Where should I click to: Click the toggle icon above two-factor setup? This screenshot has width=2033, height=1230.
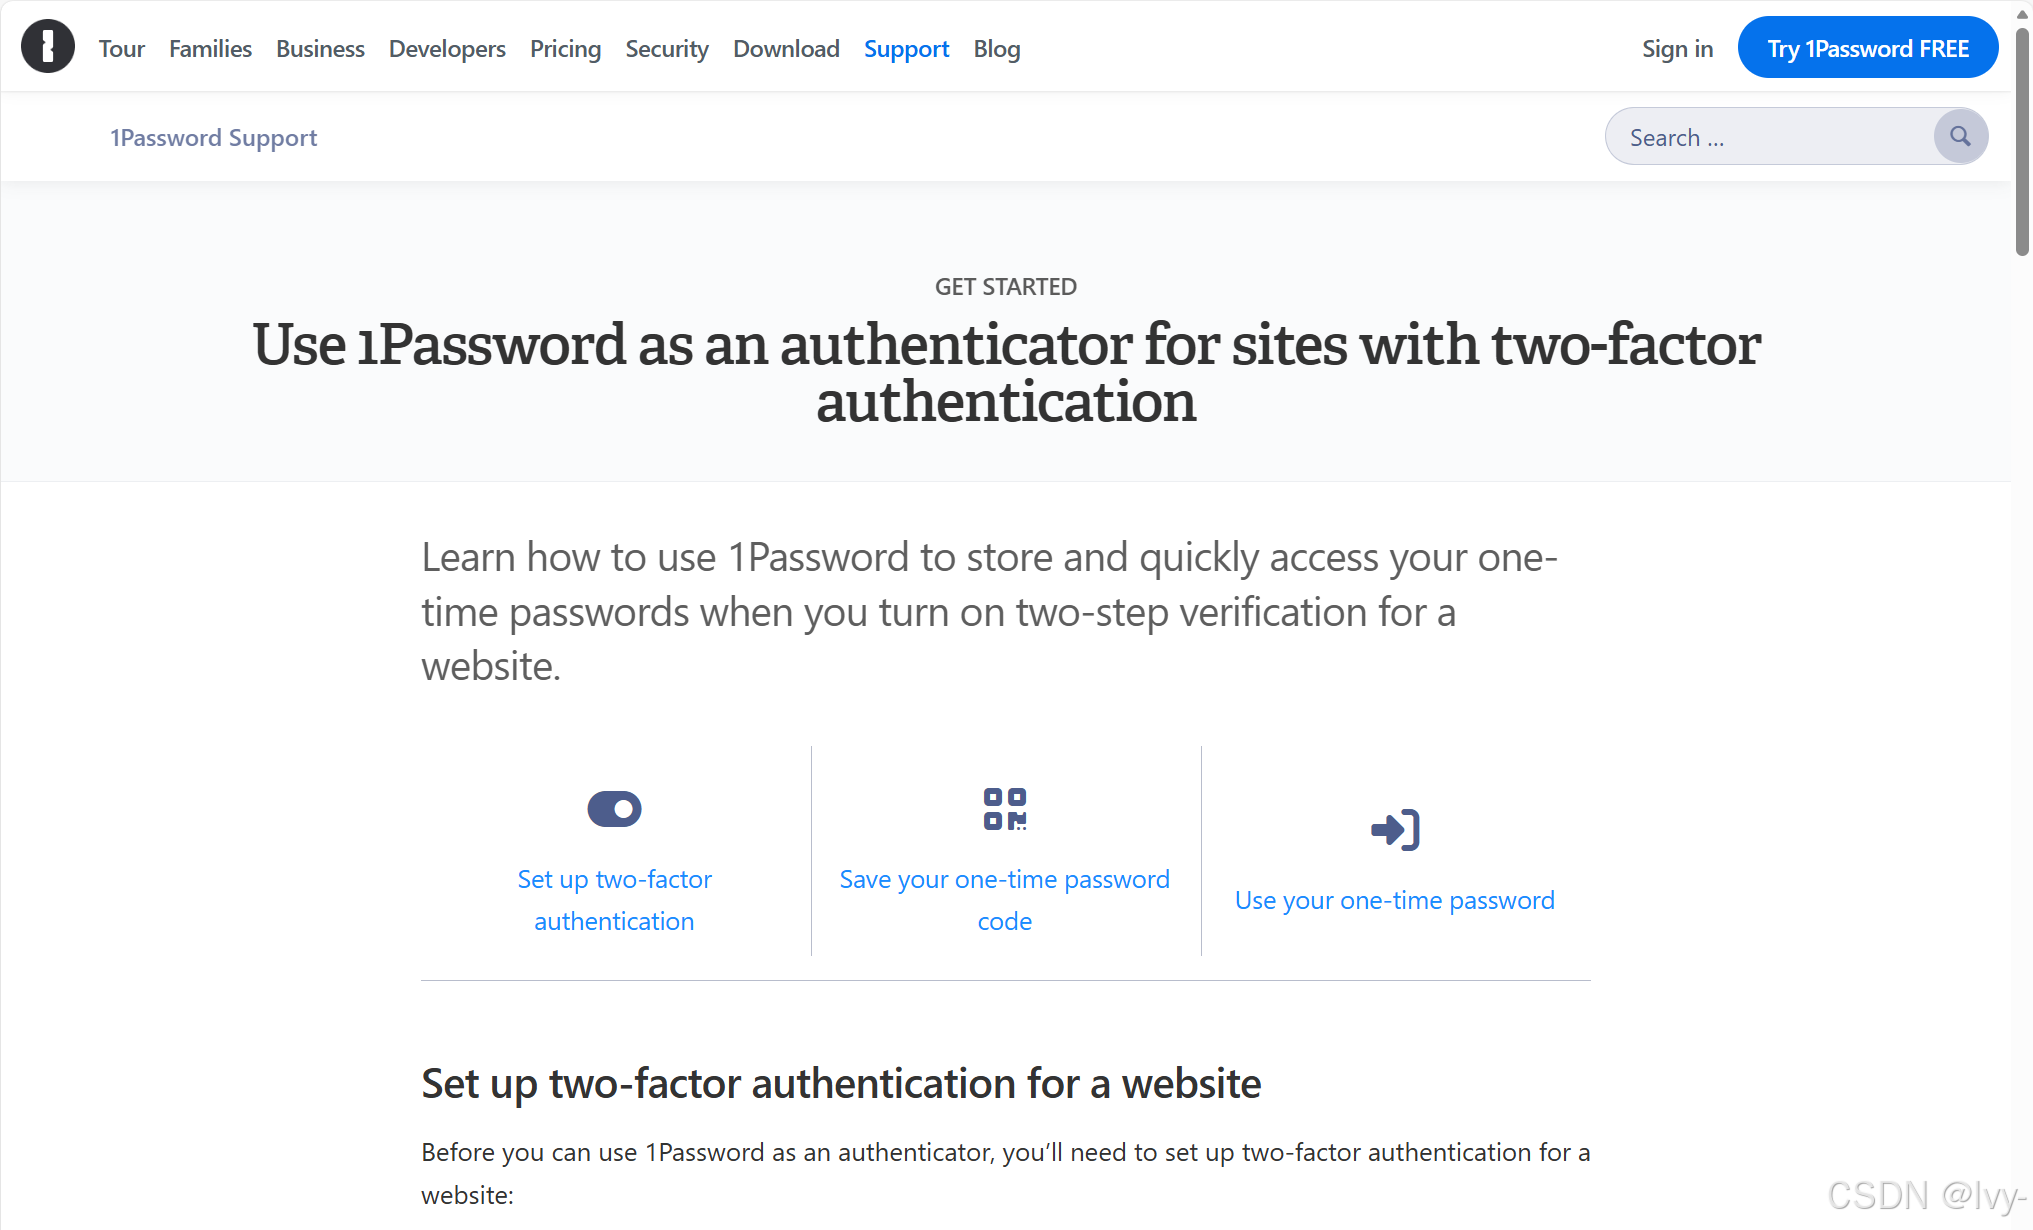(614, 808)
